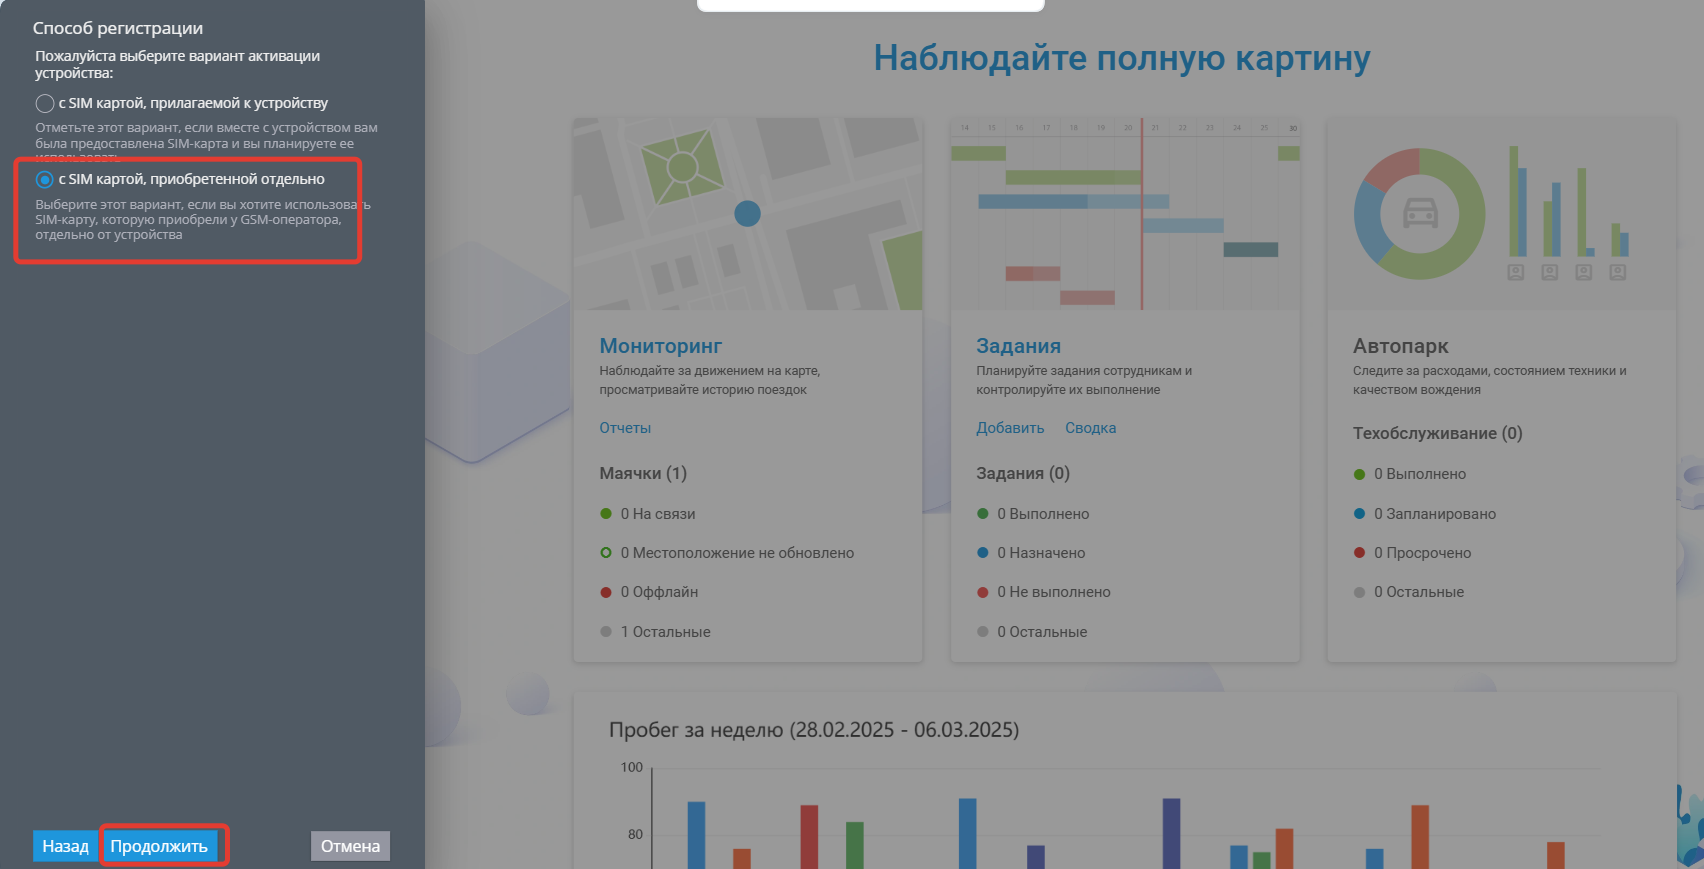
Task: Open the Автопарк section heading
Action: [x=1400, y=346]
